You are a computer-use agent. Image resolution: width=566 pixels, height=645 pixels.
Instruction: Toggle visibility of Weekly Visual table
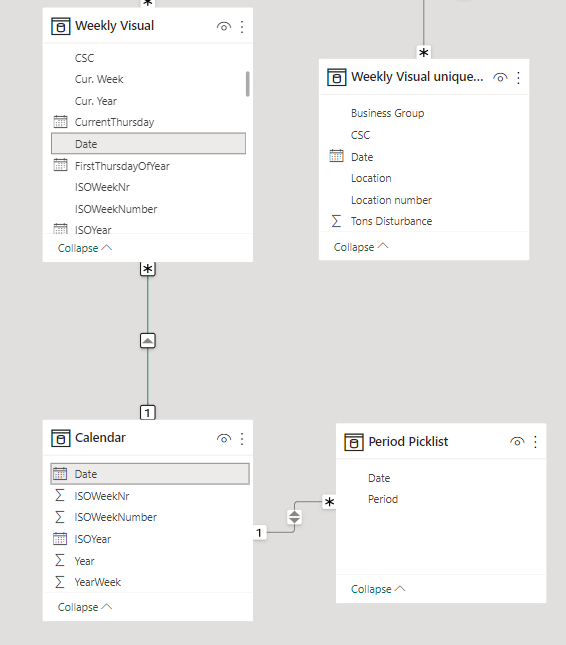[x=224, y=27]
